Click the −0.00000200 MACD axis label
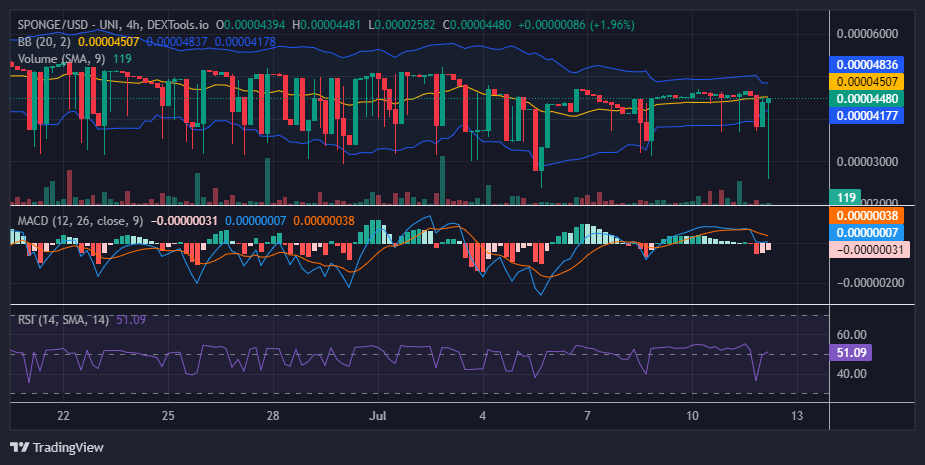The image size is (925, 465). point(870,283)
